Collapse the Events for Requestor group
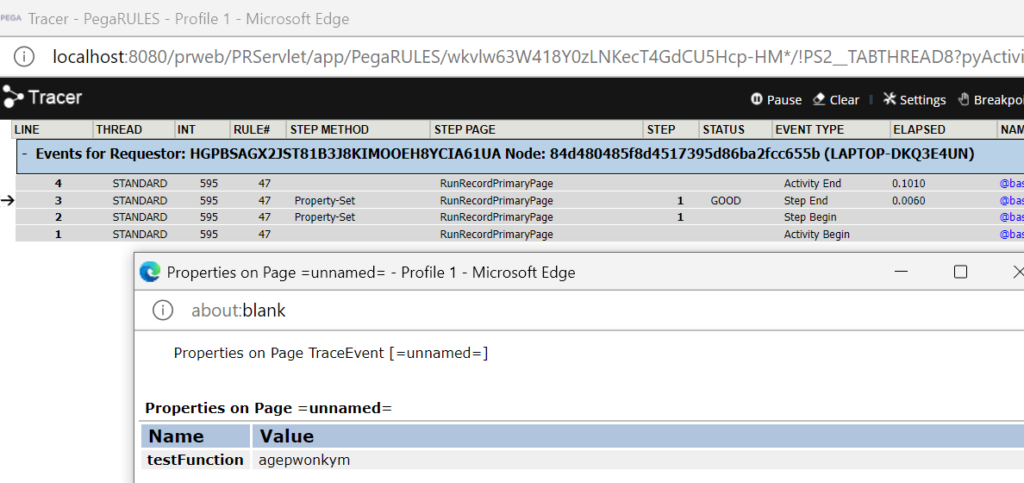This screenshot has width=1024, height=483. tap(24, 155)
